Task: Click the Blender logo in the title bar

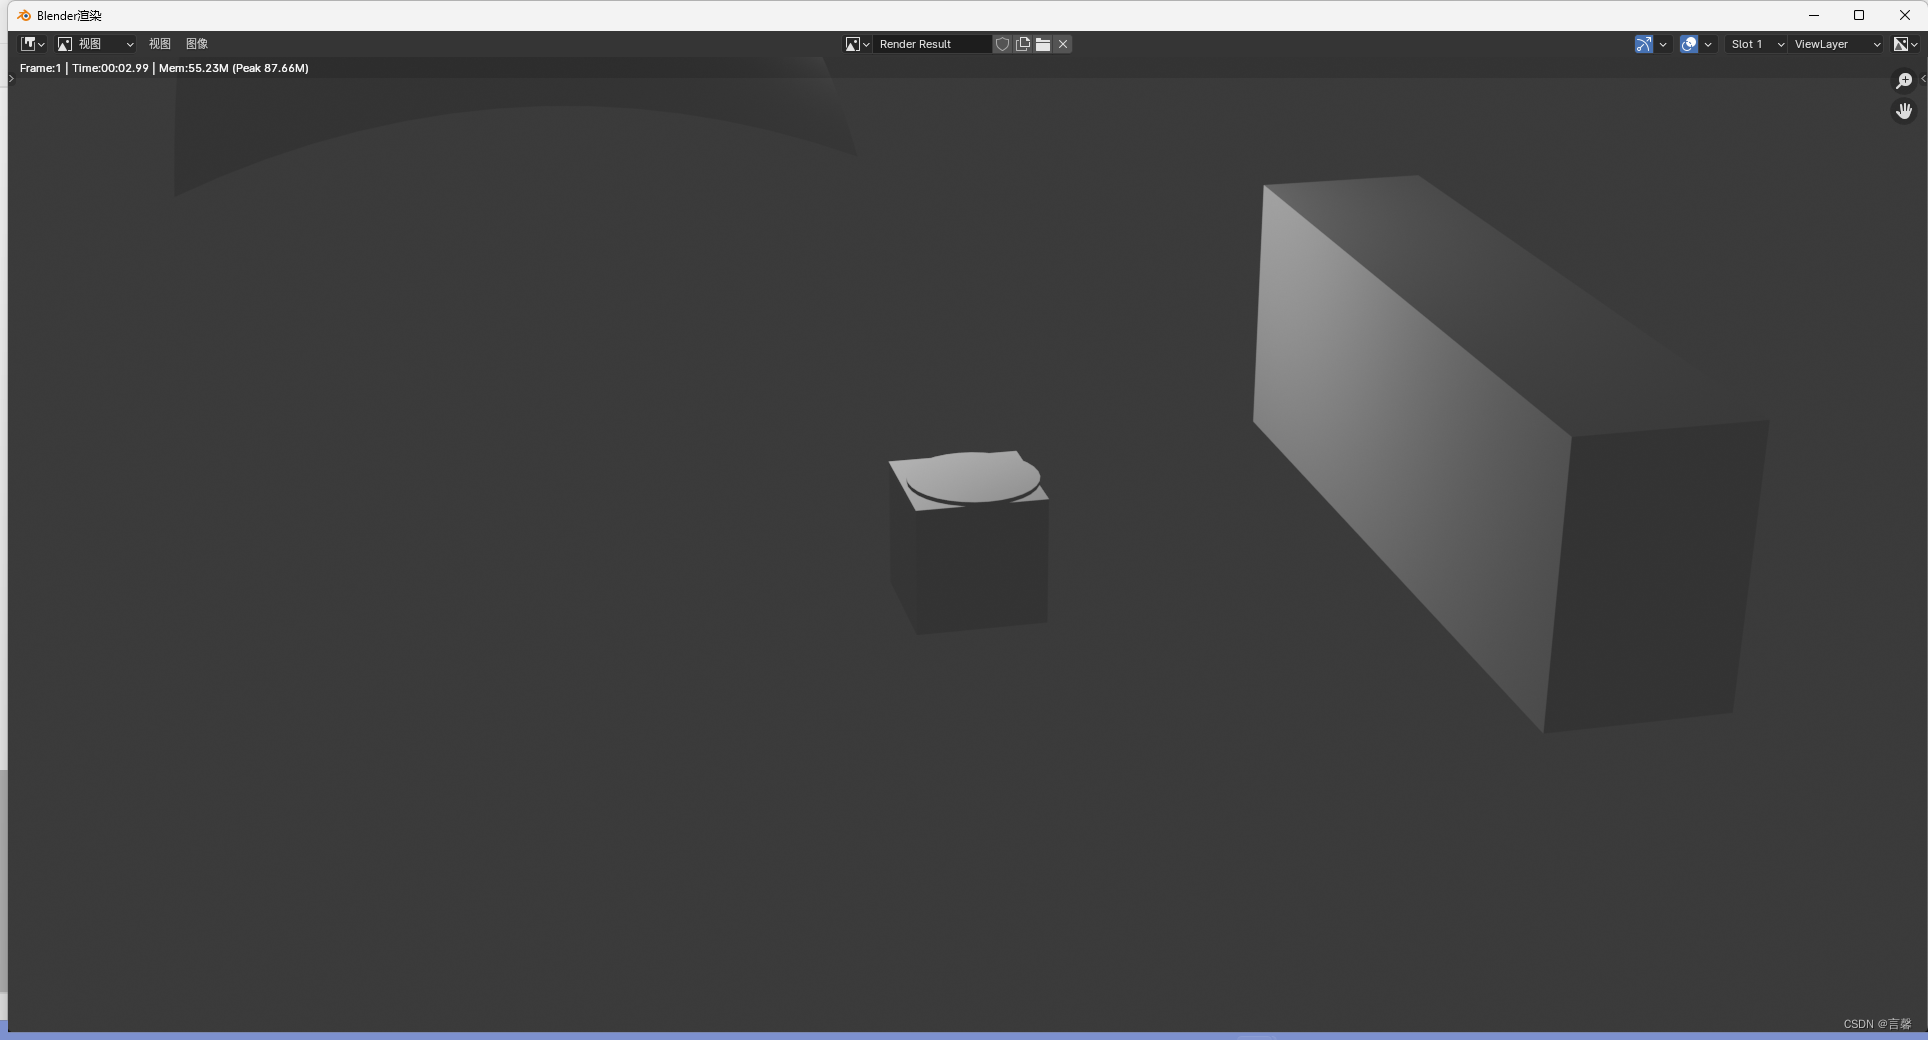Action: pos(22,15)
